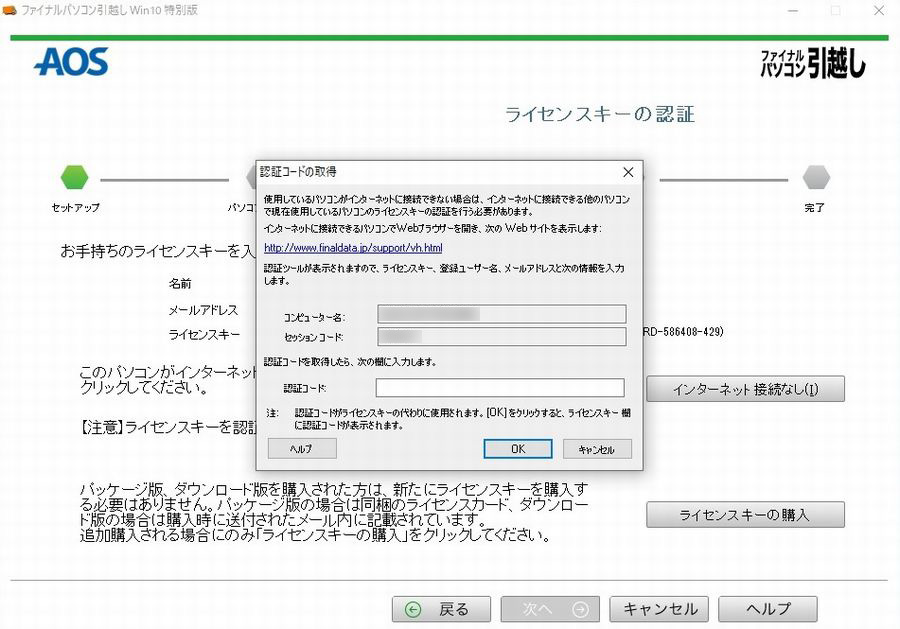Screen dimensions: 900x629
Task: Click the RD-586408-429) example text
Action: point(683,332)
